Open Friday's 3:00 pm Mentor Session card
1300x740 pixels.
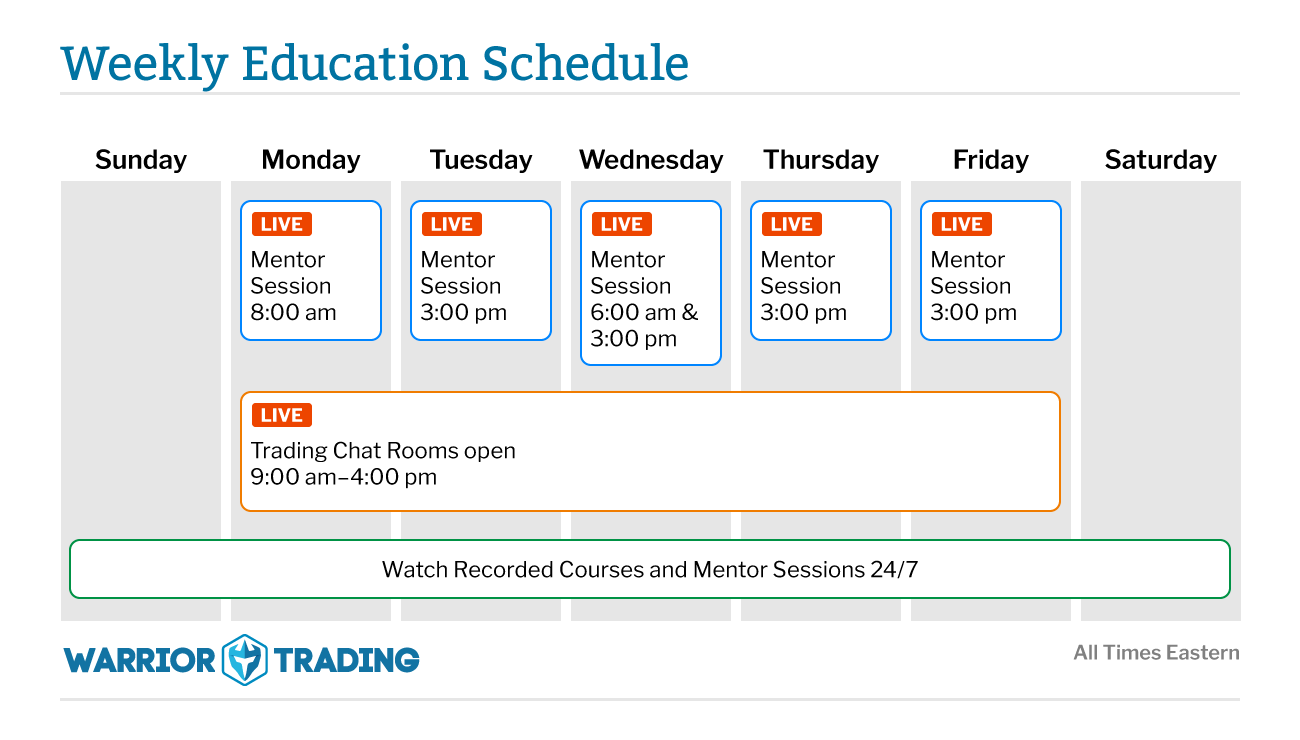991,271
